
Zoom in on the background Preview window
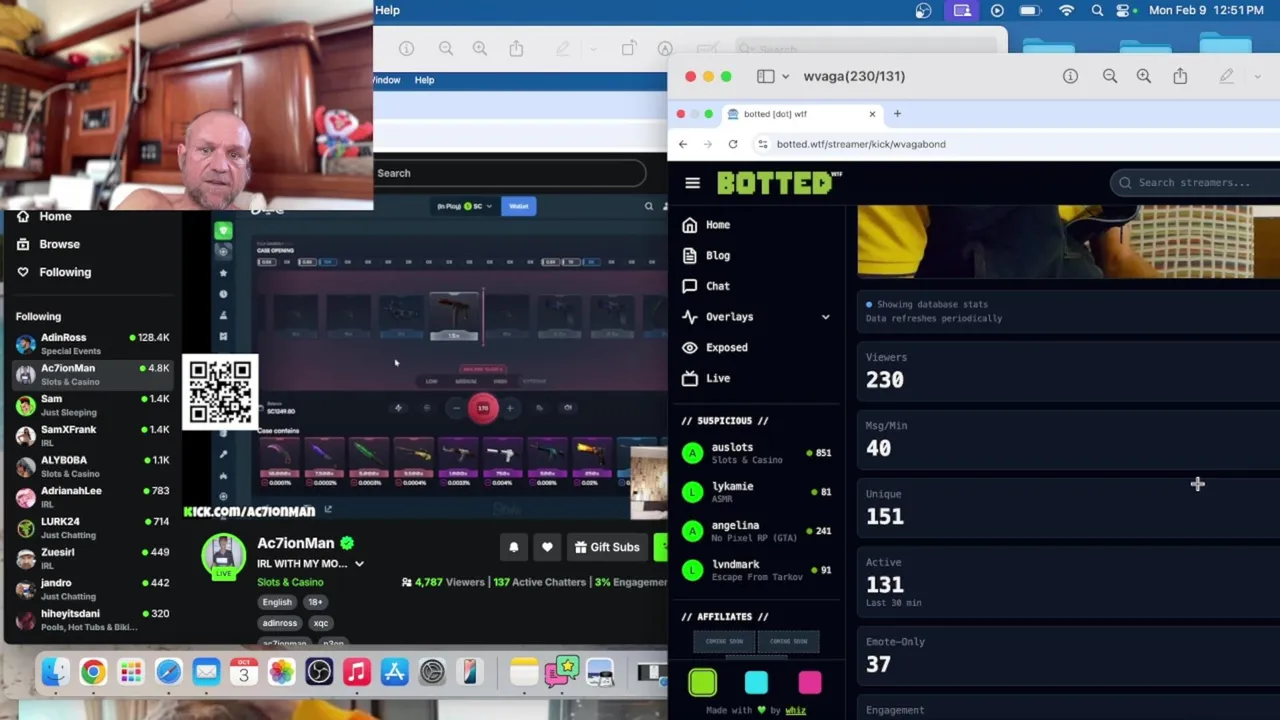pos(480,48)
